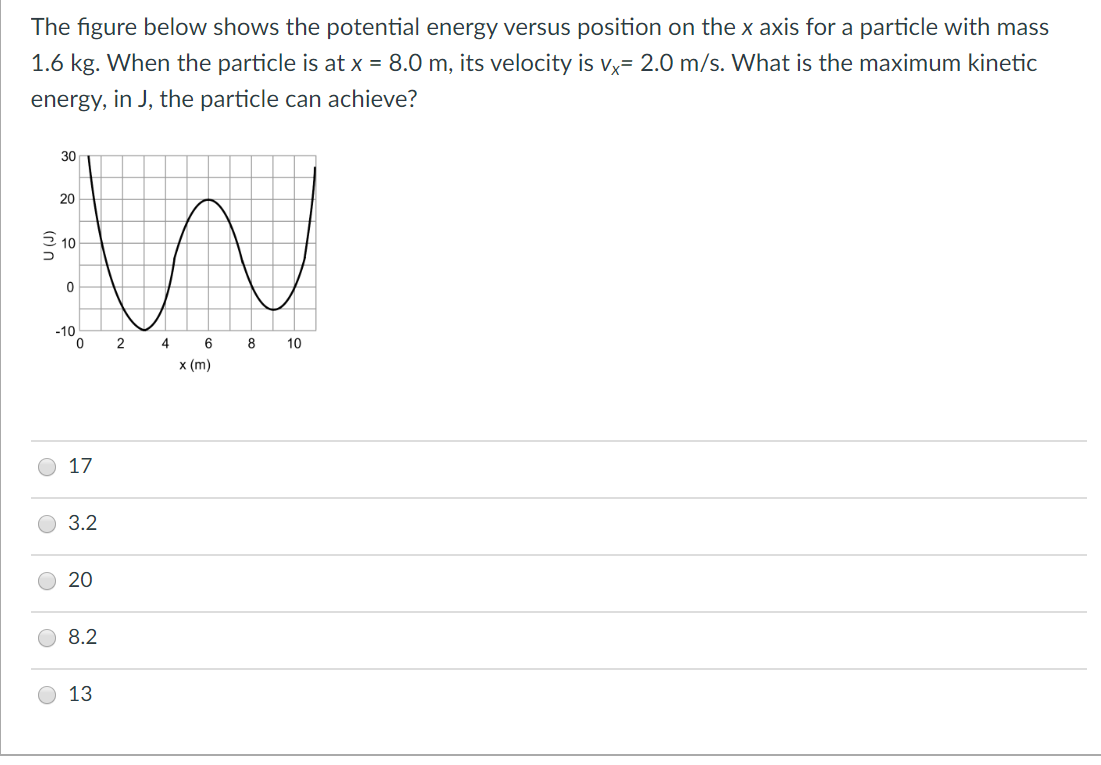Click the answer choice text 8.2

click(85, 637)
